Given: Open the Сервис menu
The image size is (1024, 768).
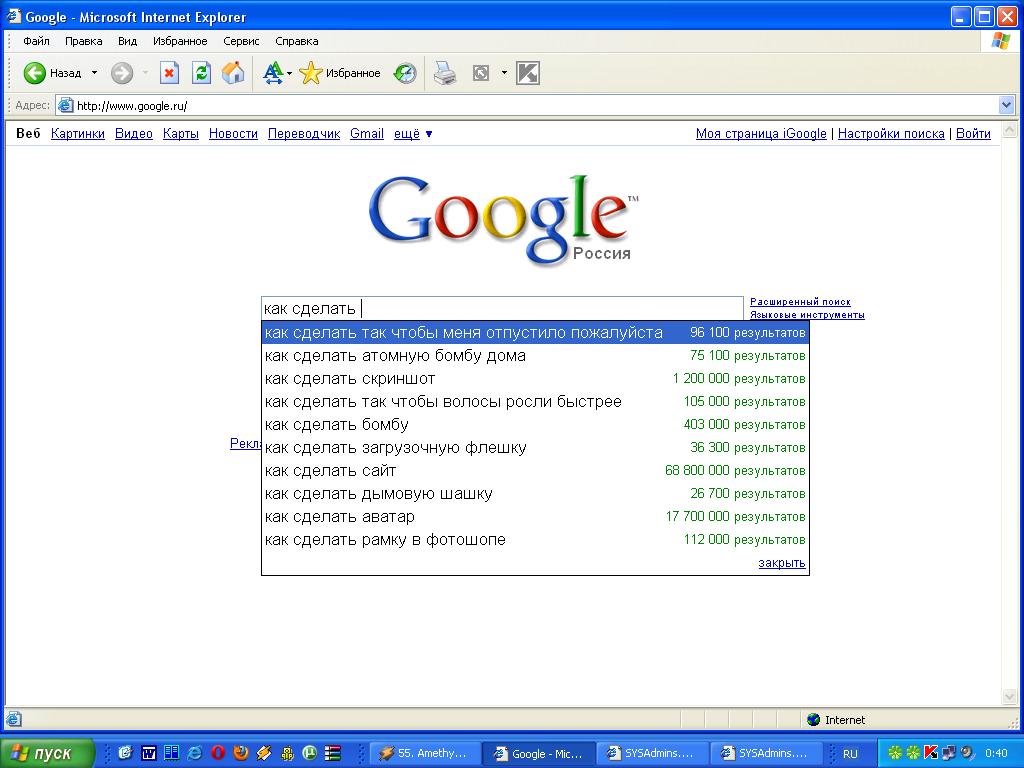Looking at the screenshot, I should pyautogui.click(x=241, y=41).
